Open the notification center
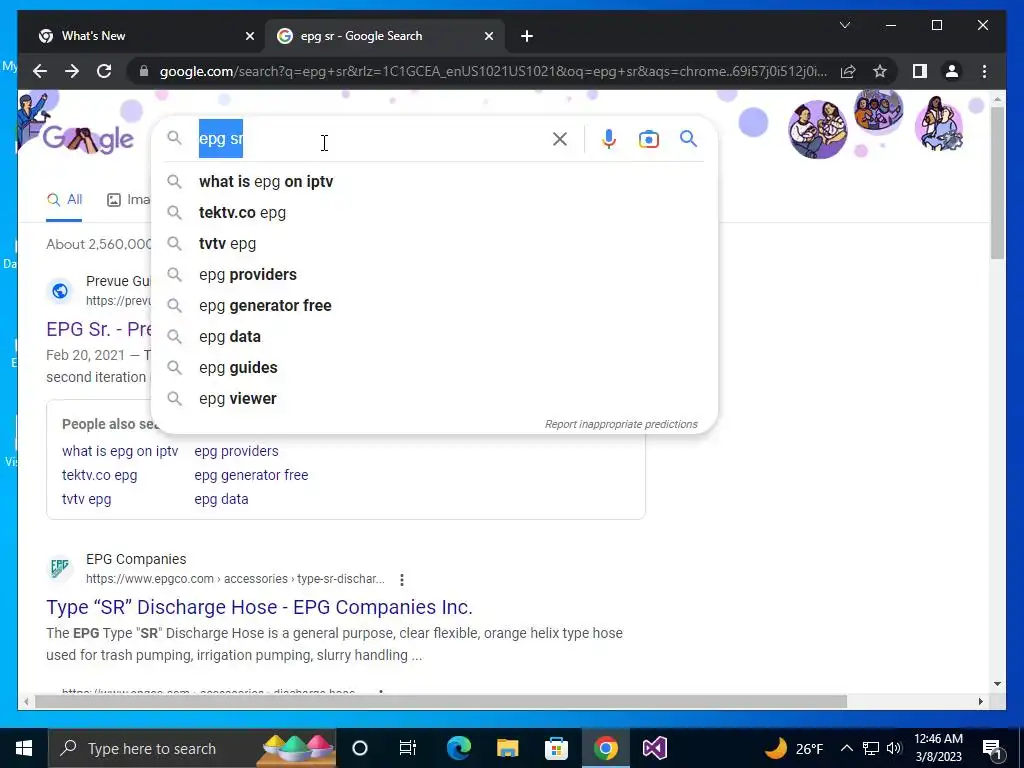The height and width of the screenshot is (768, 1024). tap(992, 749)
